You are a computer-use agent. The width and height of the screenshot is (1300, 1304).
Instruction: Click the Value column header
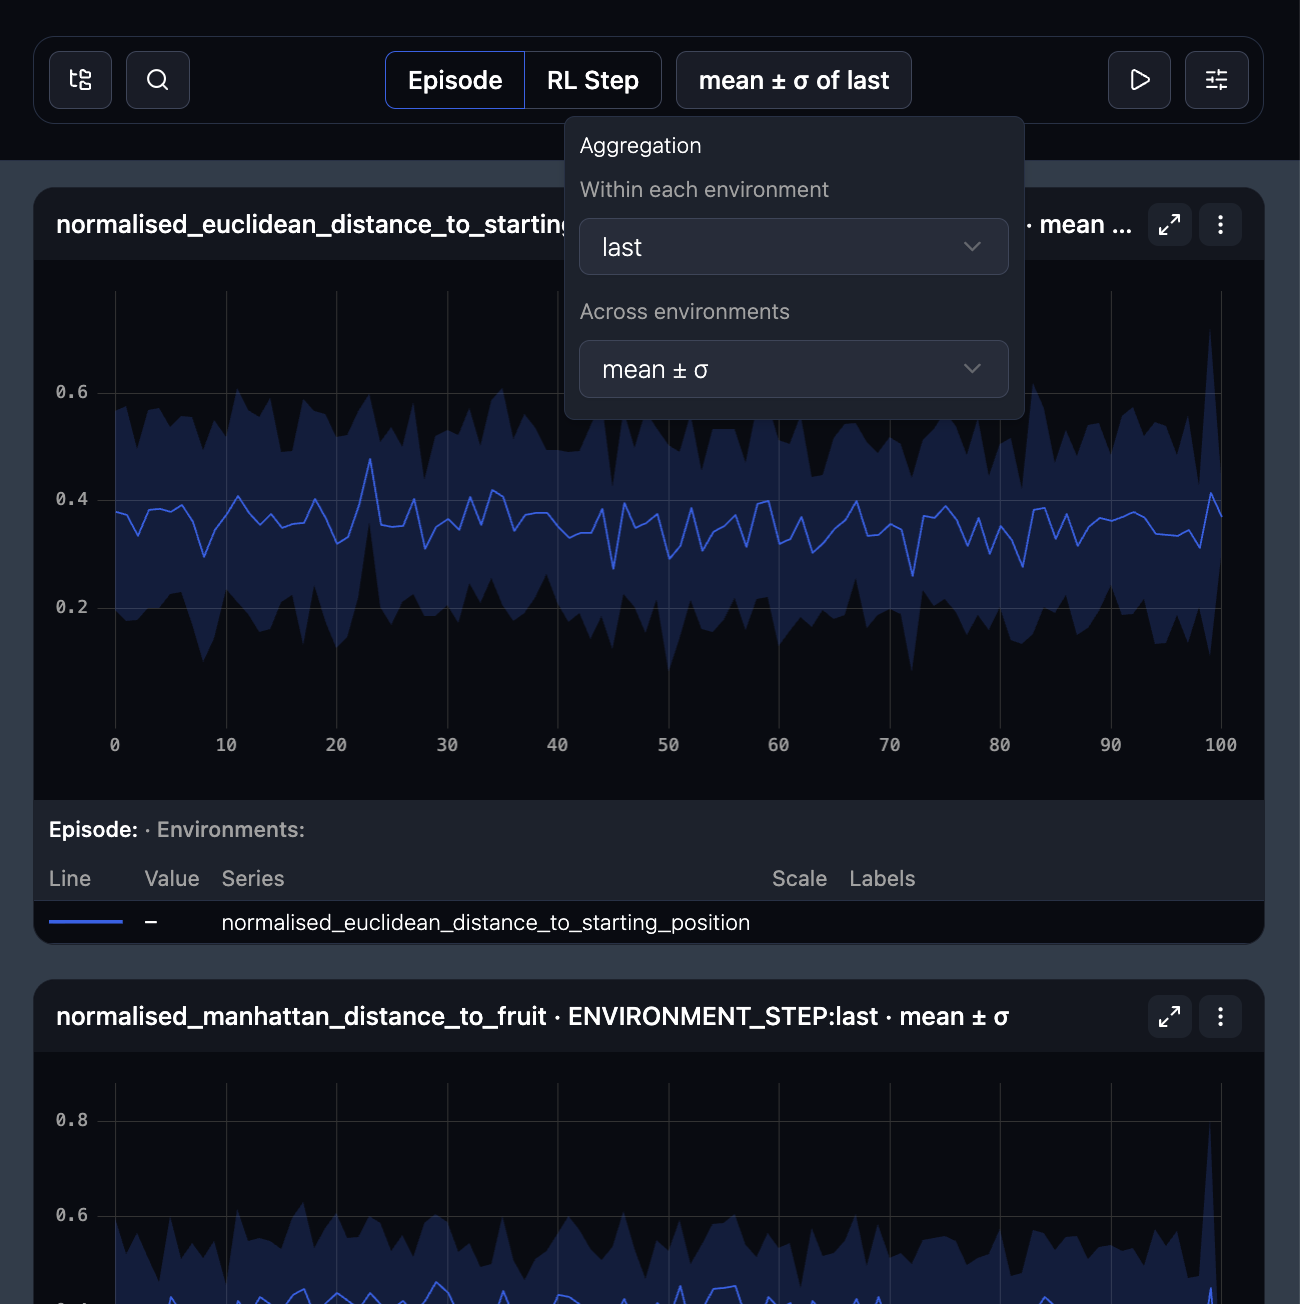point(172,878)
